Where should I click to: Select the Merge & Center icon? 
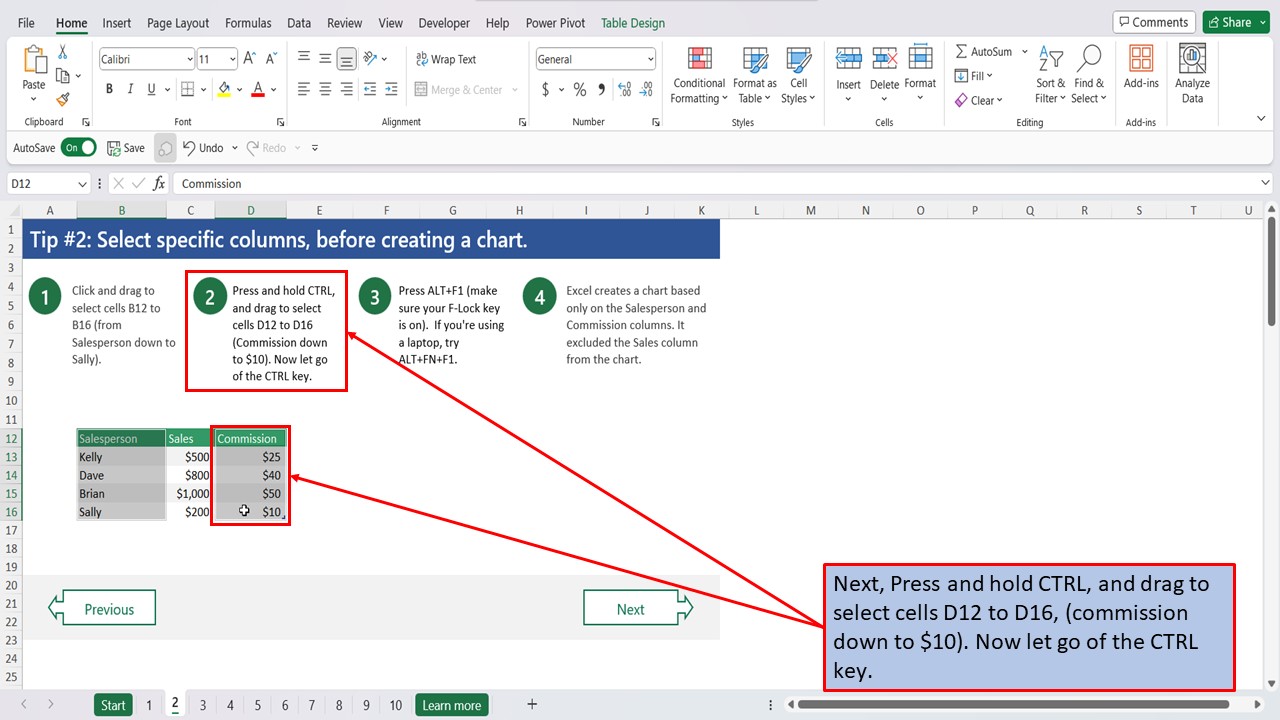coord(460,89)
